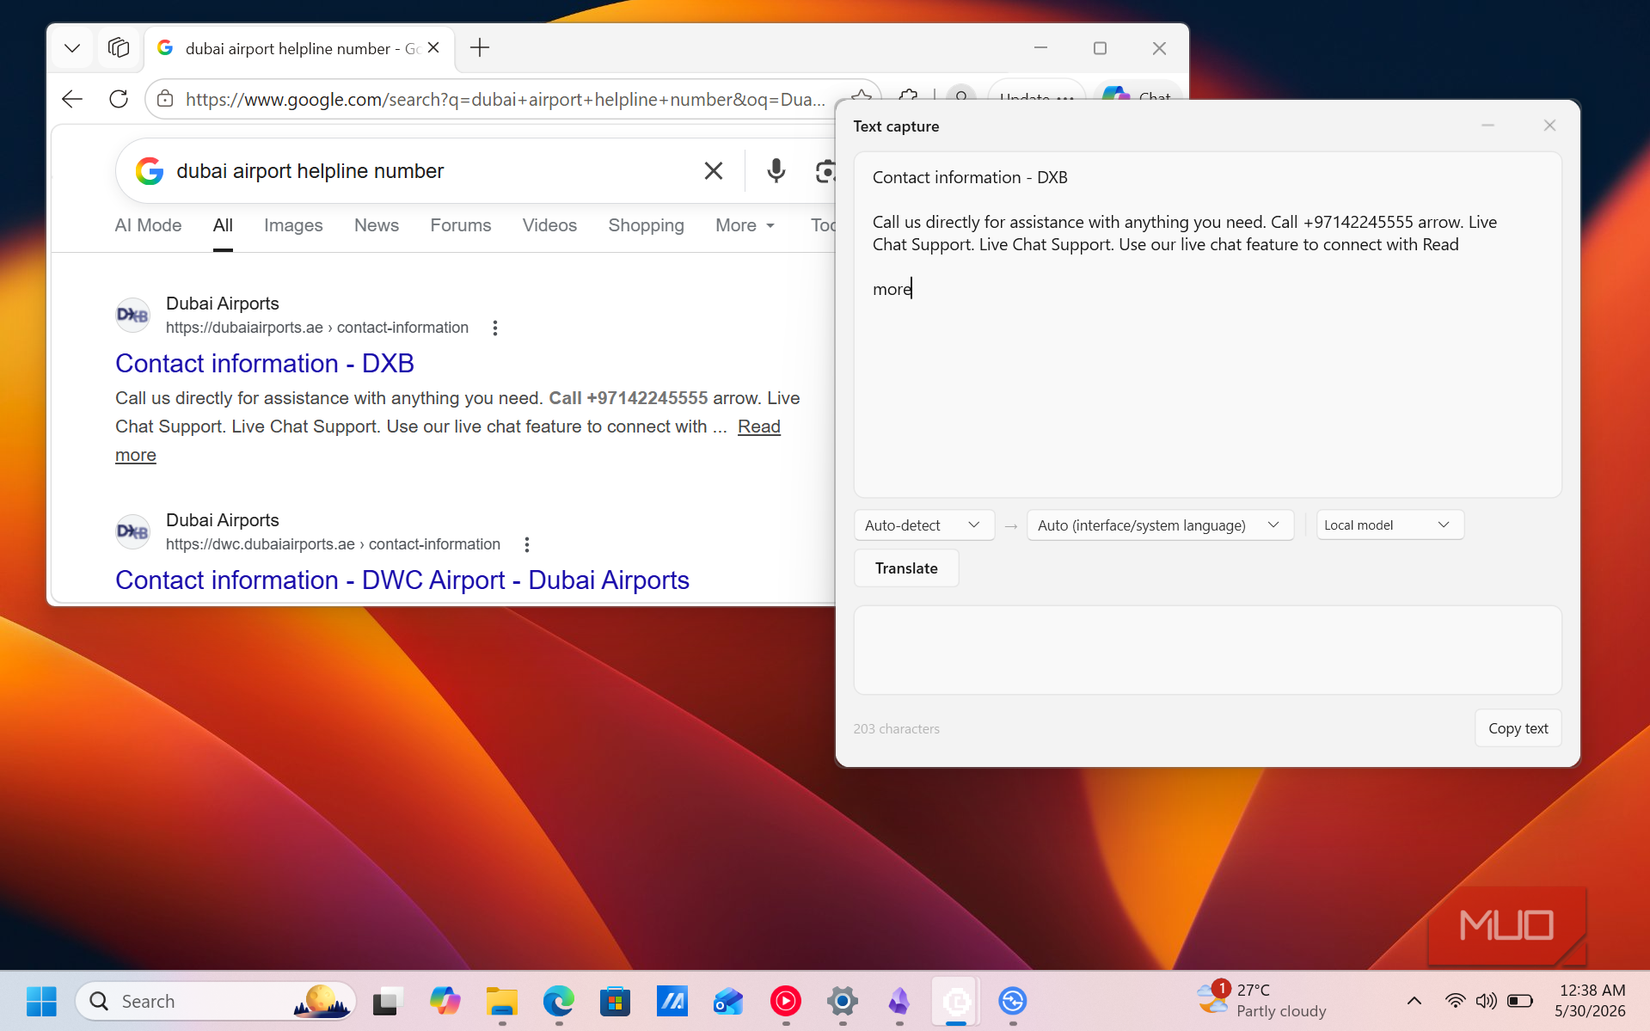Click Copy text in Text capture
Viewport: 1650px width, 1031px height.
tap(1518, 728)
